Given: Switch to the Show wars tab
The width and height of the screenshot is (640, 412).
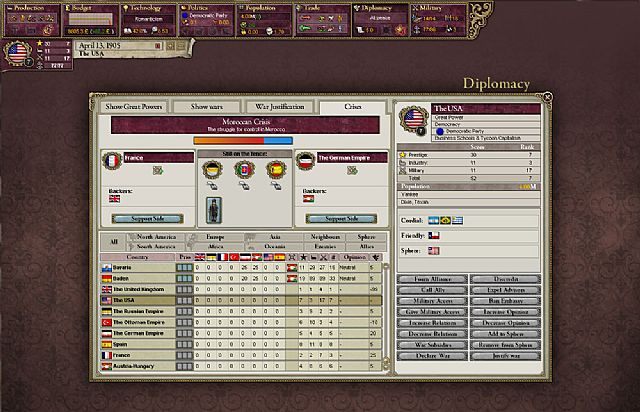Looking at the screenshot, I should 207,107.
